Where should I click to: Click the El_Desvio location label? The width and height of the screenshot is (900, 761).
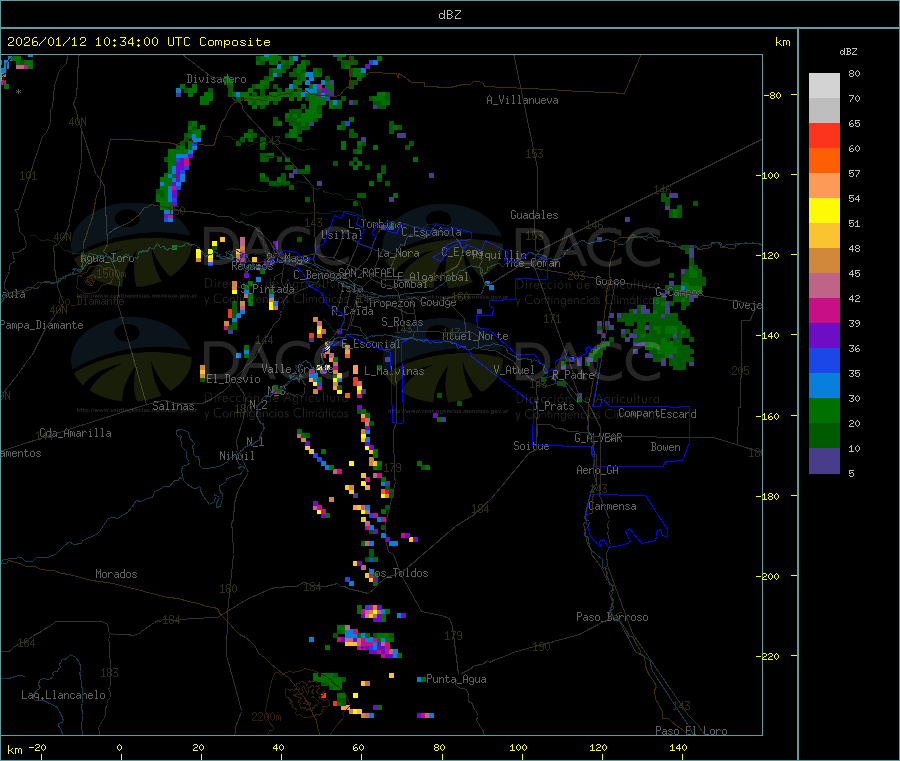233,379
